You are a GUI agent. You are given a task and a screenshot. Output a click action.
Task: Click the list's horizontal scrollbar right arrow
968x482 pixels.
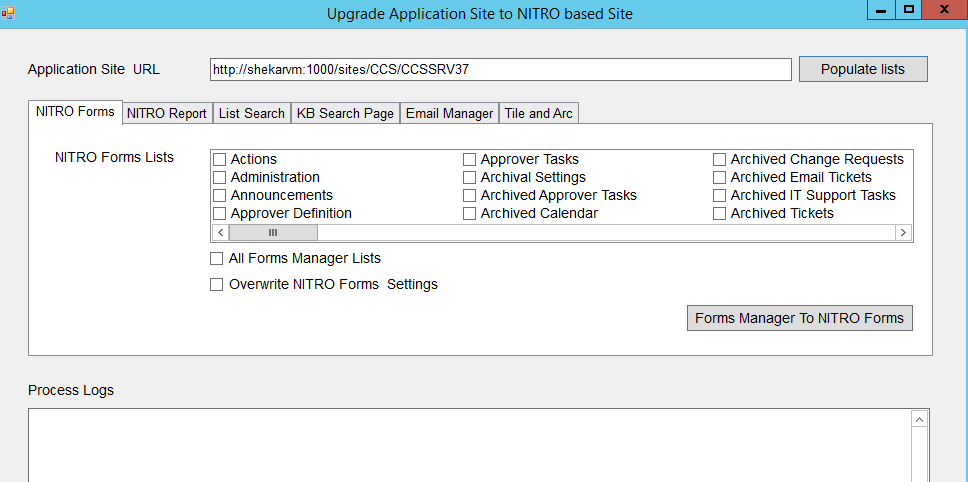[903, 232]
